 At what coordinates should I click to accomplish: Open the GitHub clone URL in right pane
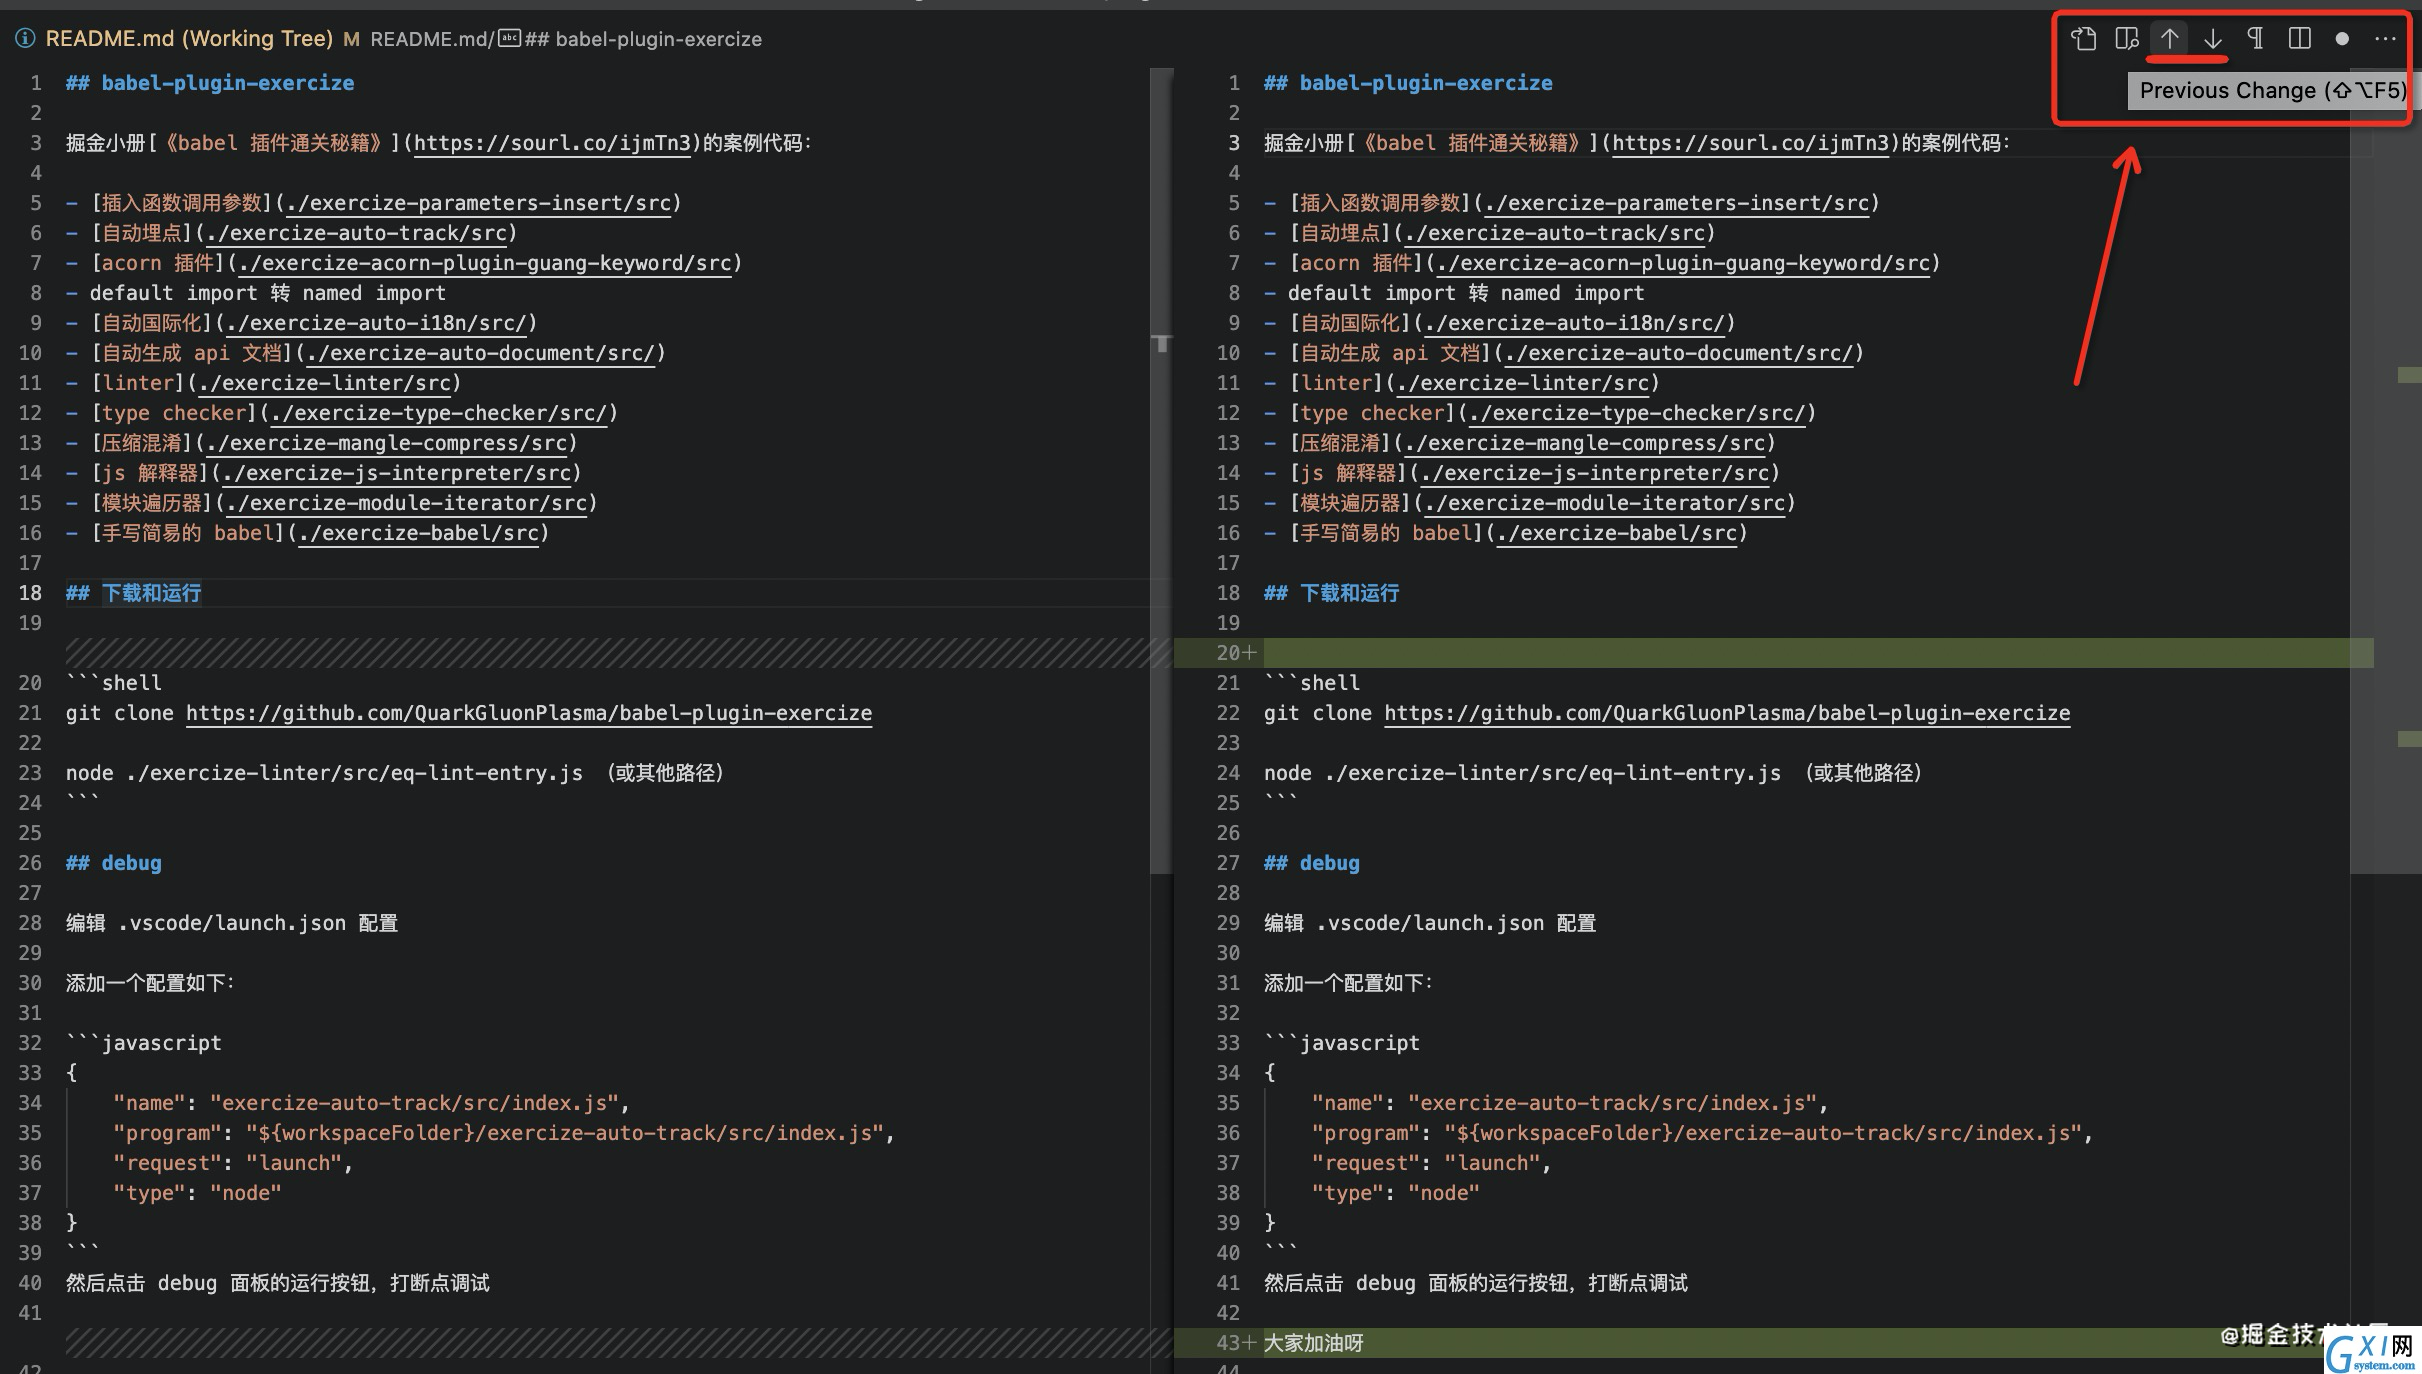pos(1727,713)
